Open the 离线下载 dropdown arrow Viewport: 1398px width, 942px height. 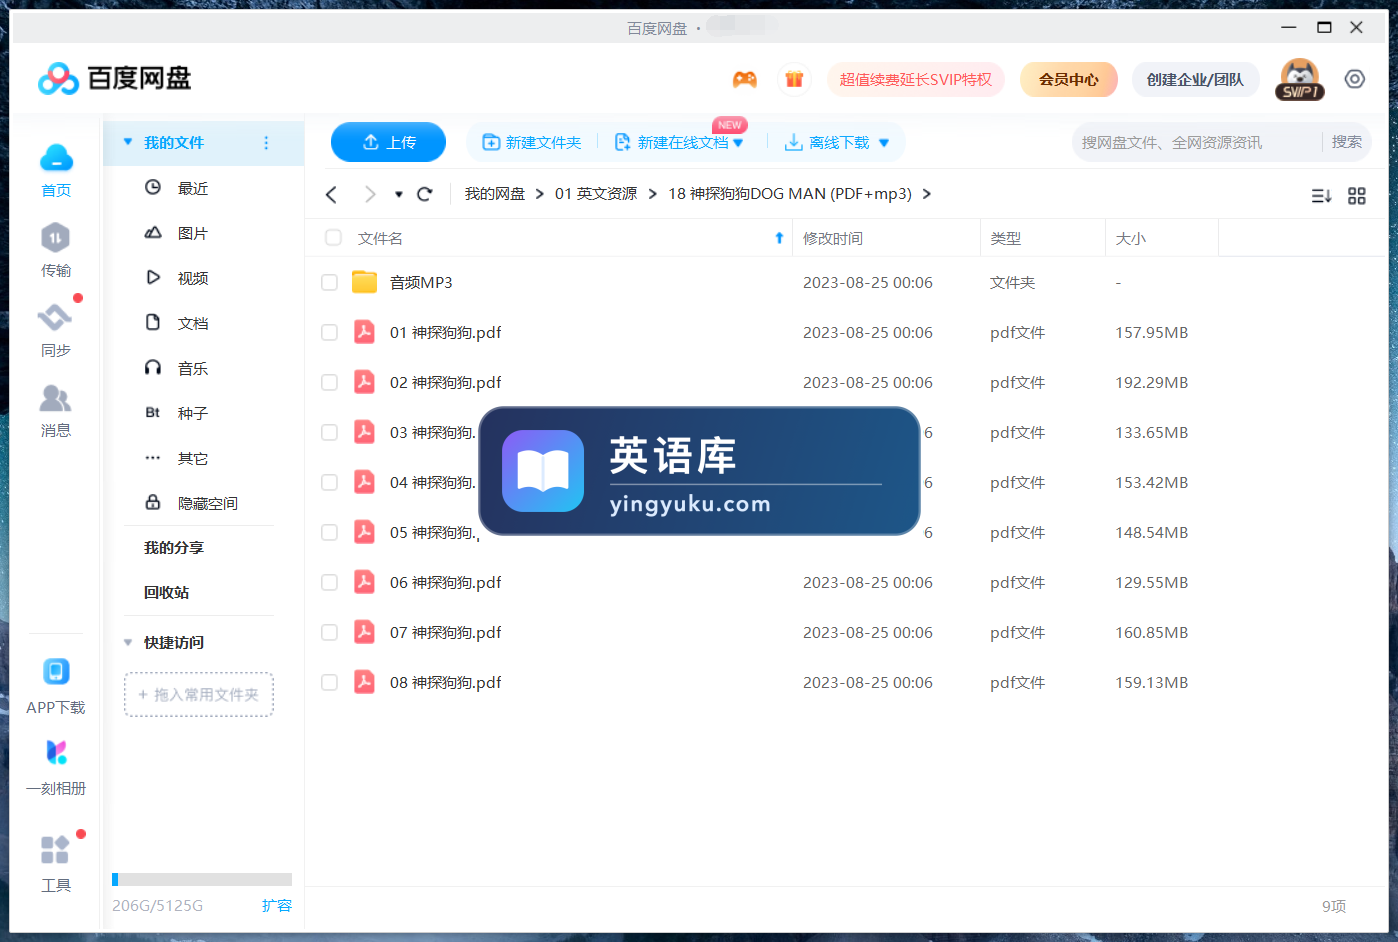pyautogui.click(x=884, y=143)
